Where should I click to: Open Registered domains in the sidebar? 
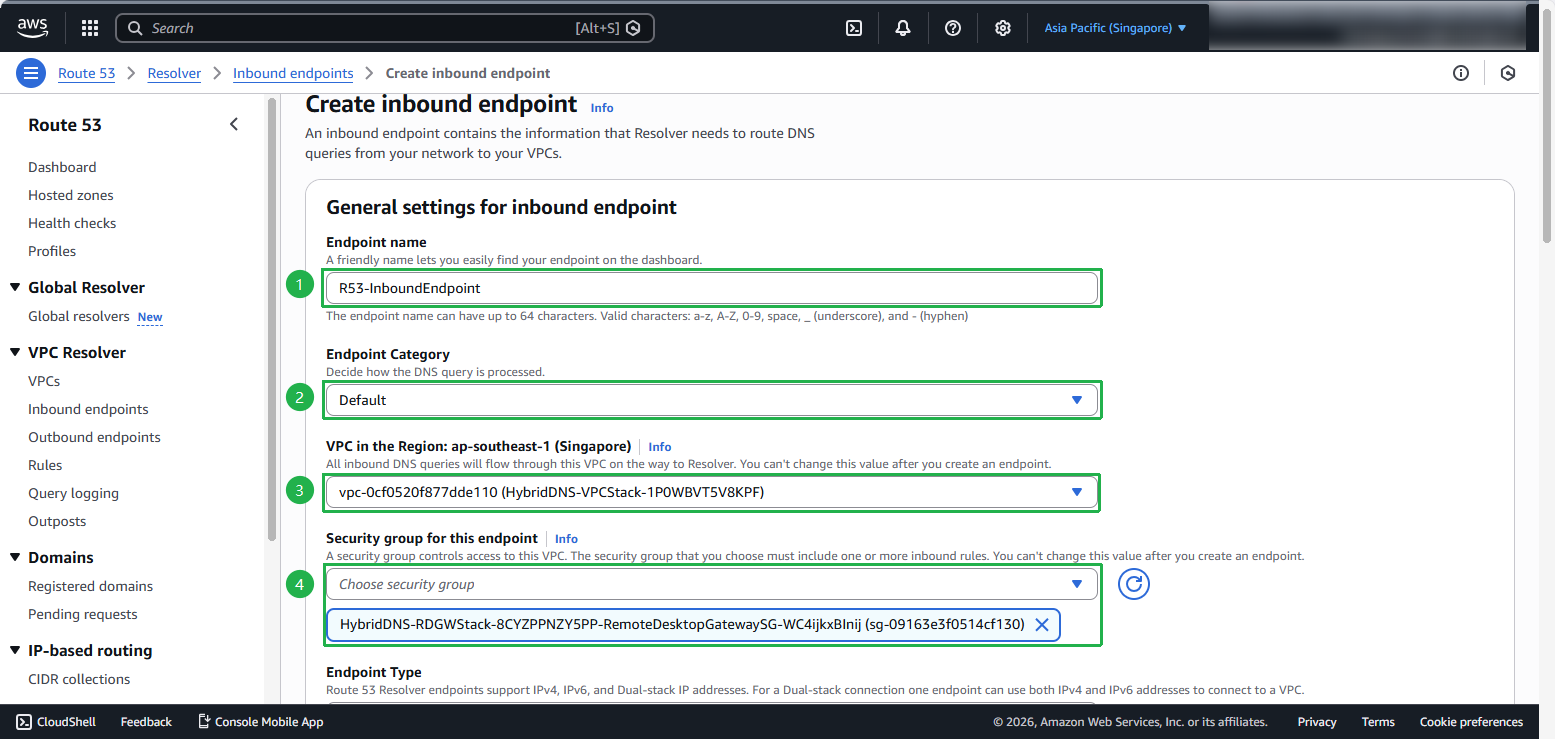click(x=91, y=586)
